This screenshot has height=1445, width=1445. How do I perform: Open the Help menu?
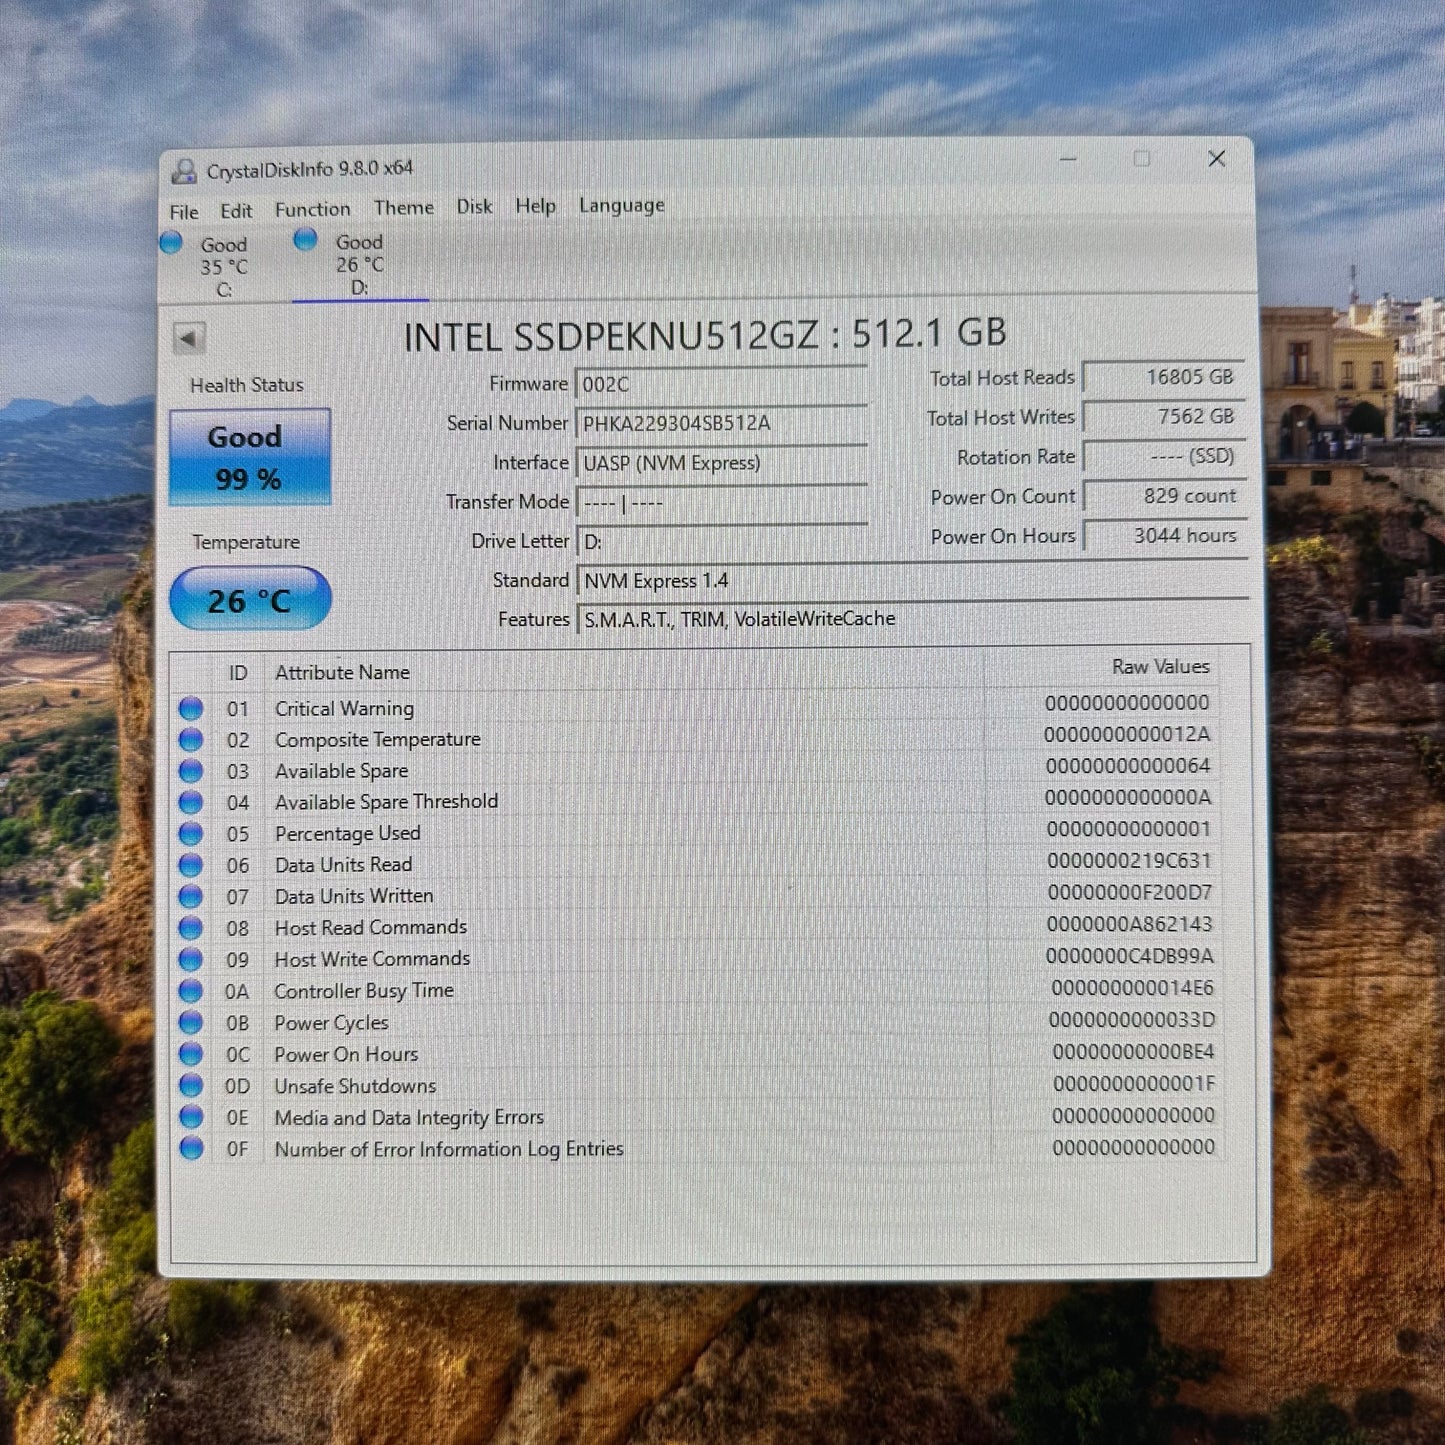pyautogui.click(x=535, y=205)
